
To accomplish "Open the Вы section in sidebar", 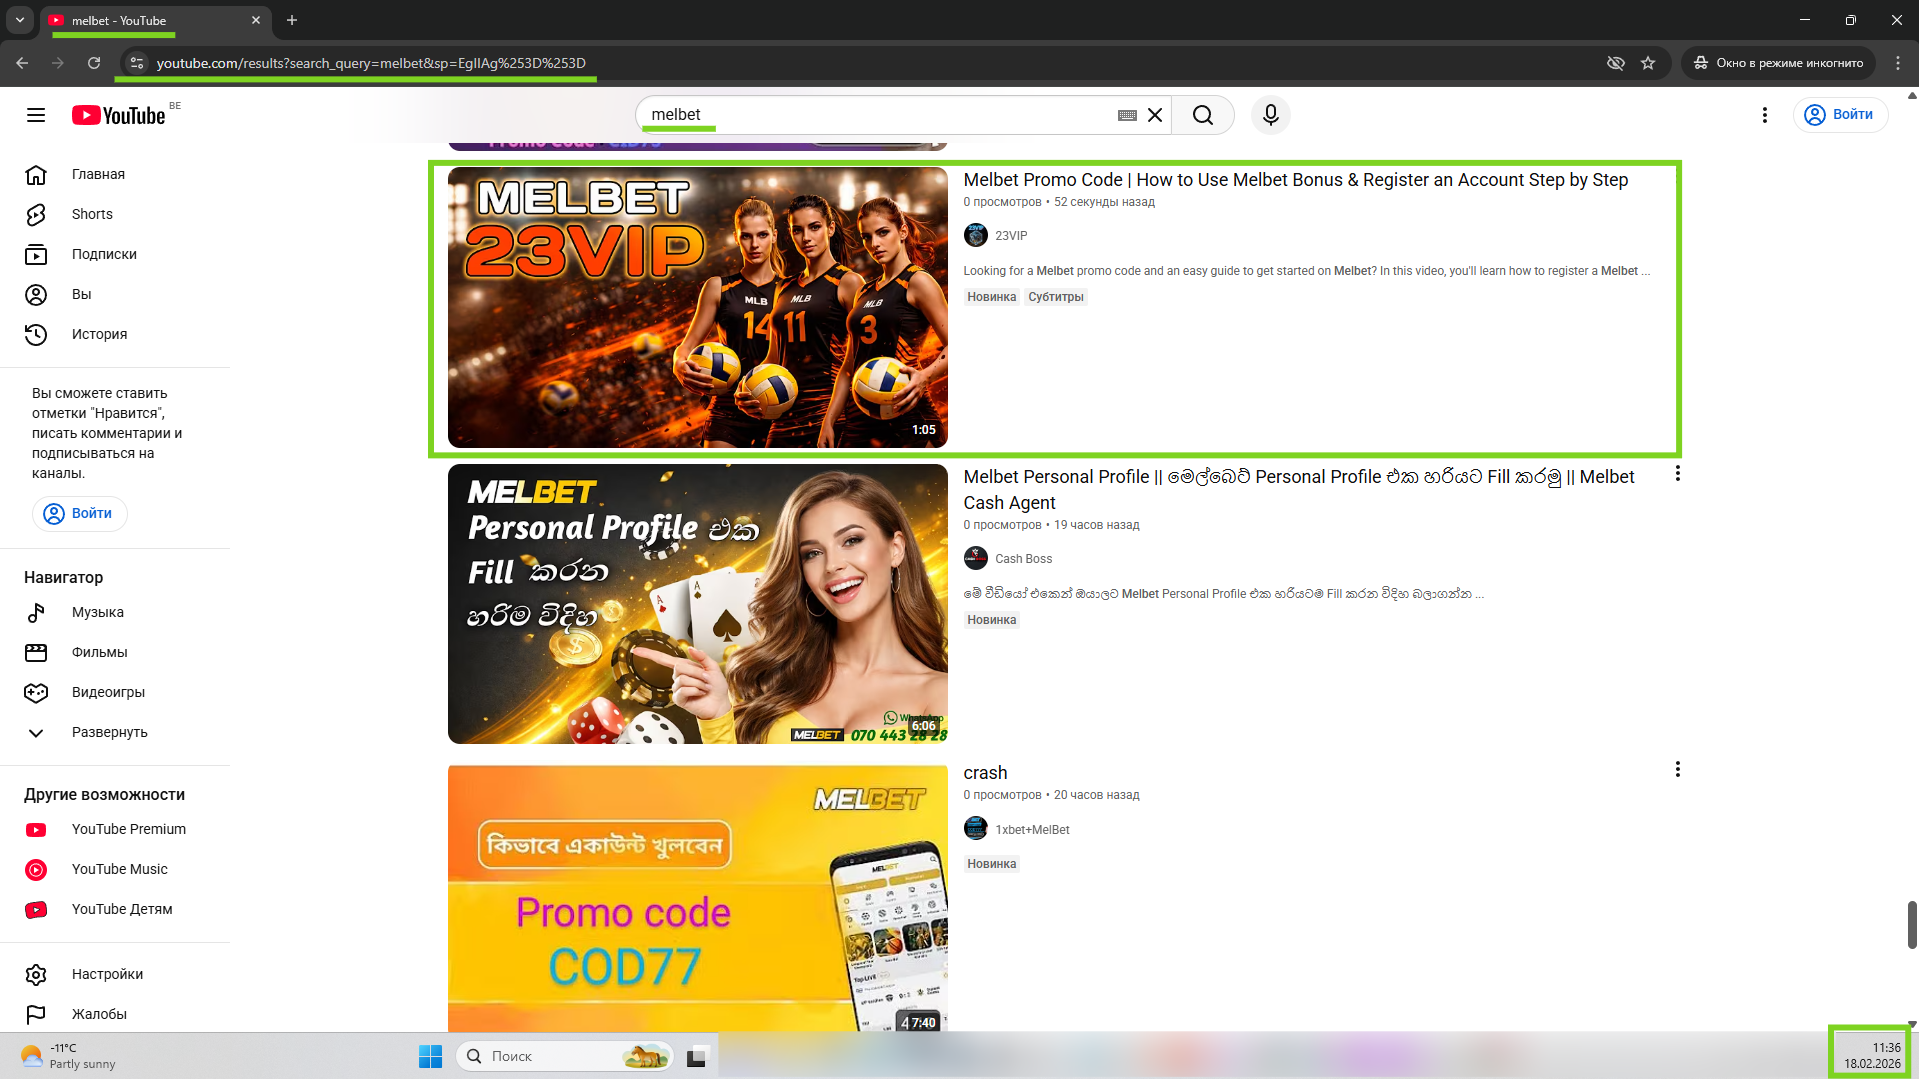I will (x=115, y=294).
